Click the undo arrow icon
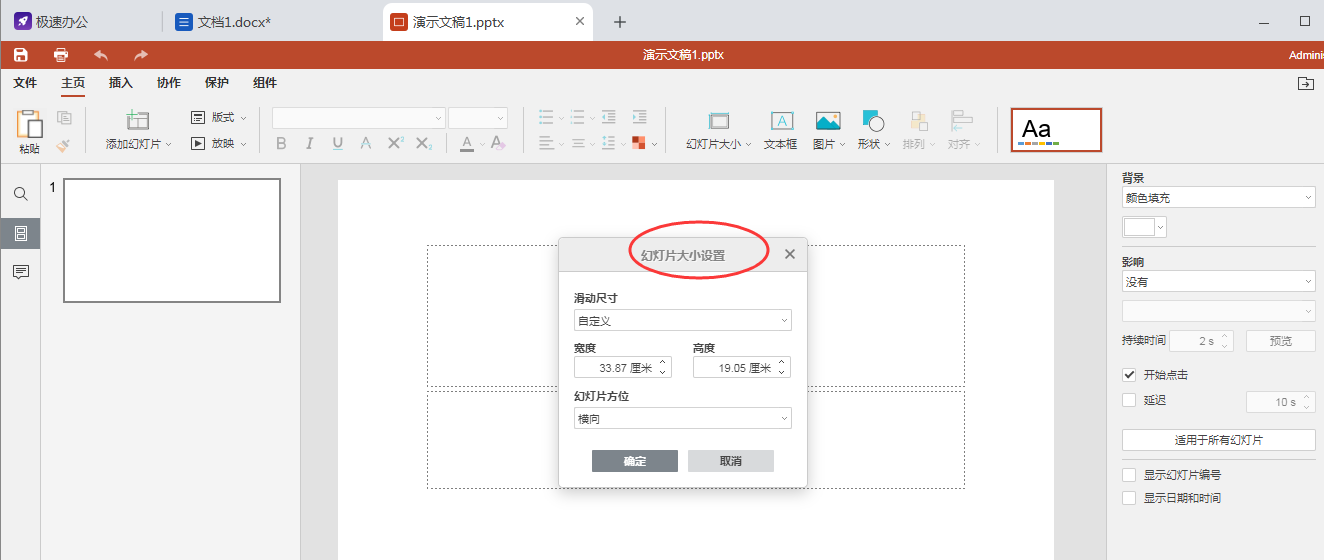 point(101,55)
